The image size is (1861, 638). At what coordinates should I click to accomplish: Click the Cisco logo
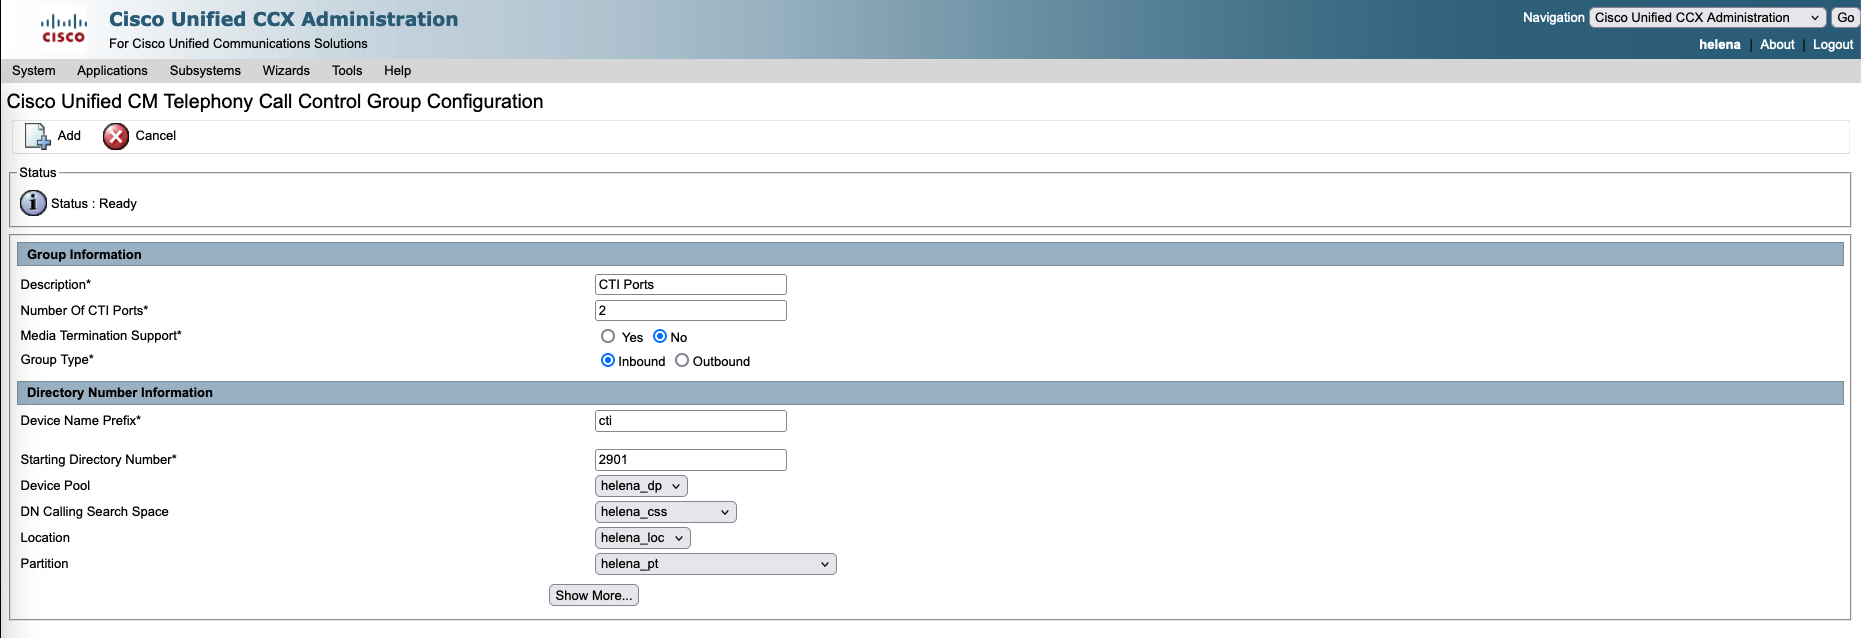pyautogui.click(x=64, y=29)
